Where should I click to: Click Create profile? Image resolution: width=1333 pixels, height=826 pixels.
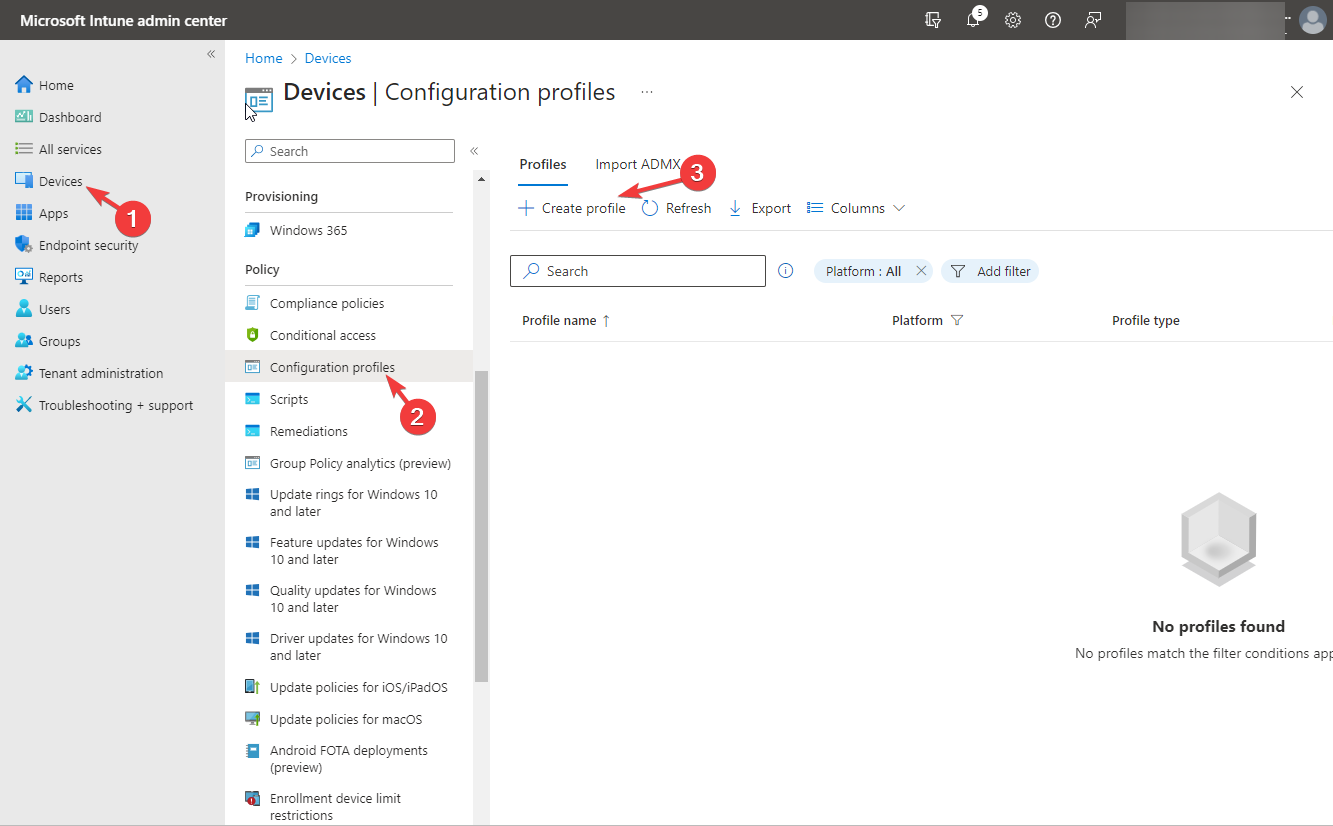coord(571,207)
